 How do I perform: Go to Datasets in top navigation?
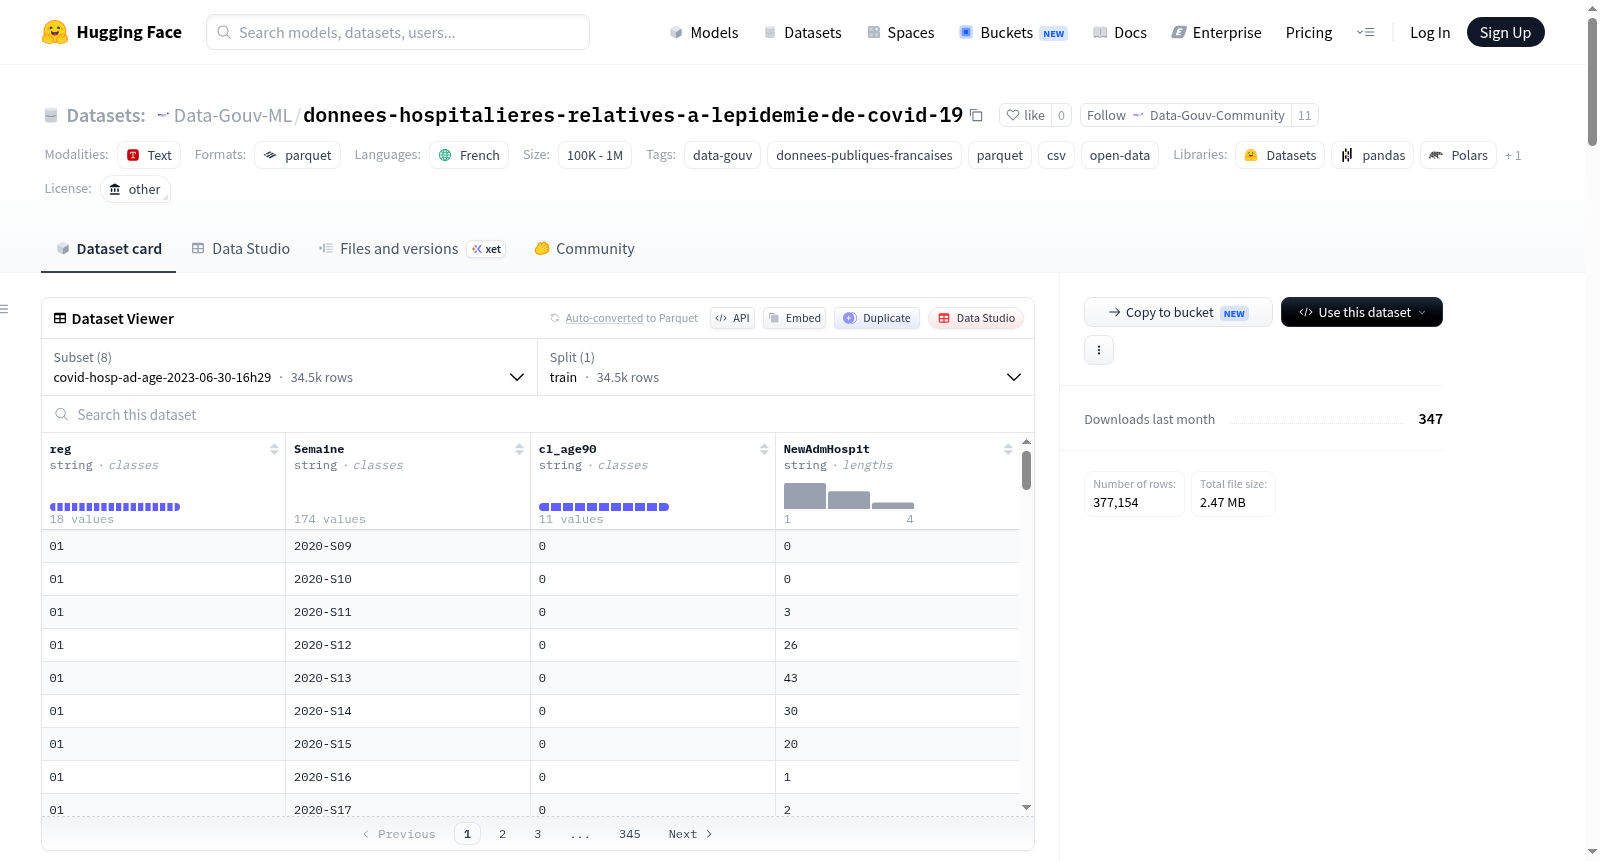pyautogui.click(x=802, y=33)
